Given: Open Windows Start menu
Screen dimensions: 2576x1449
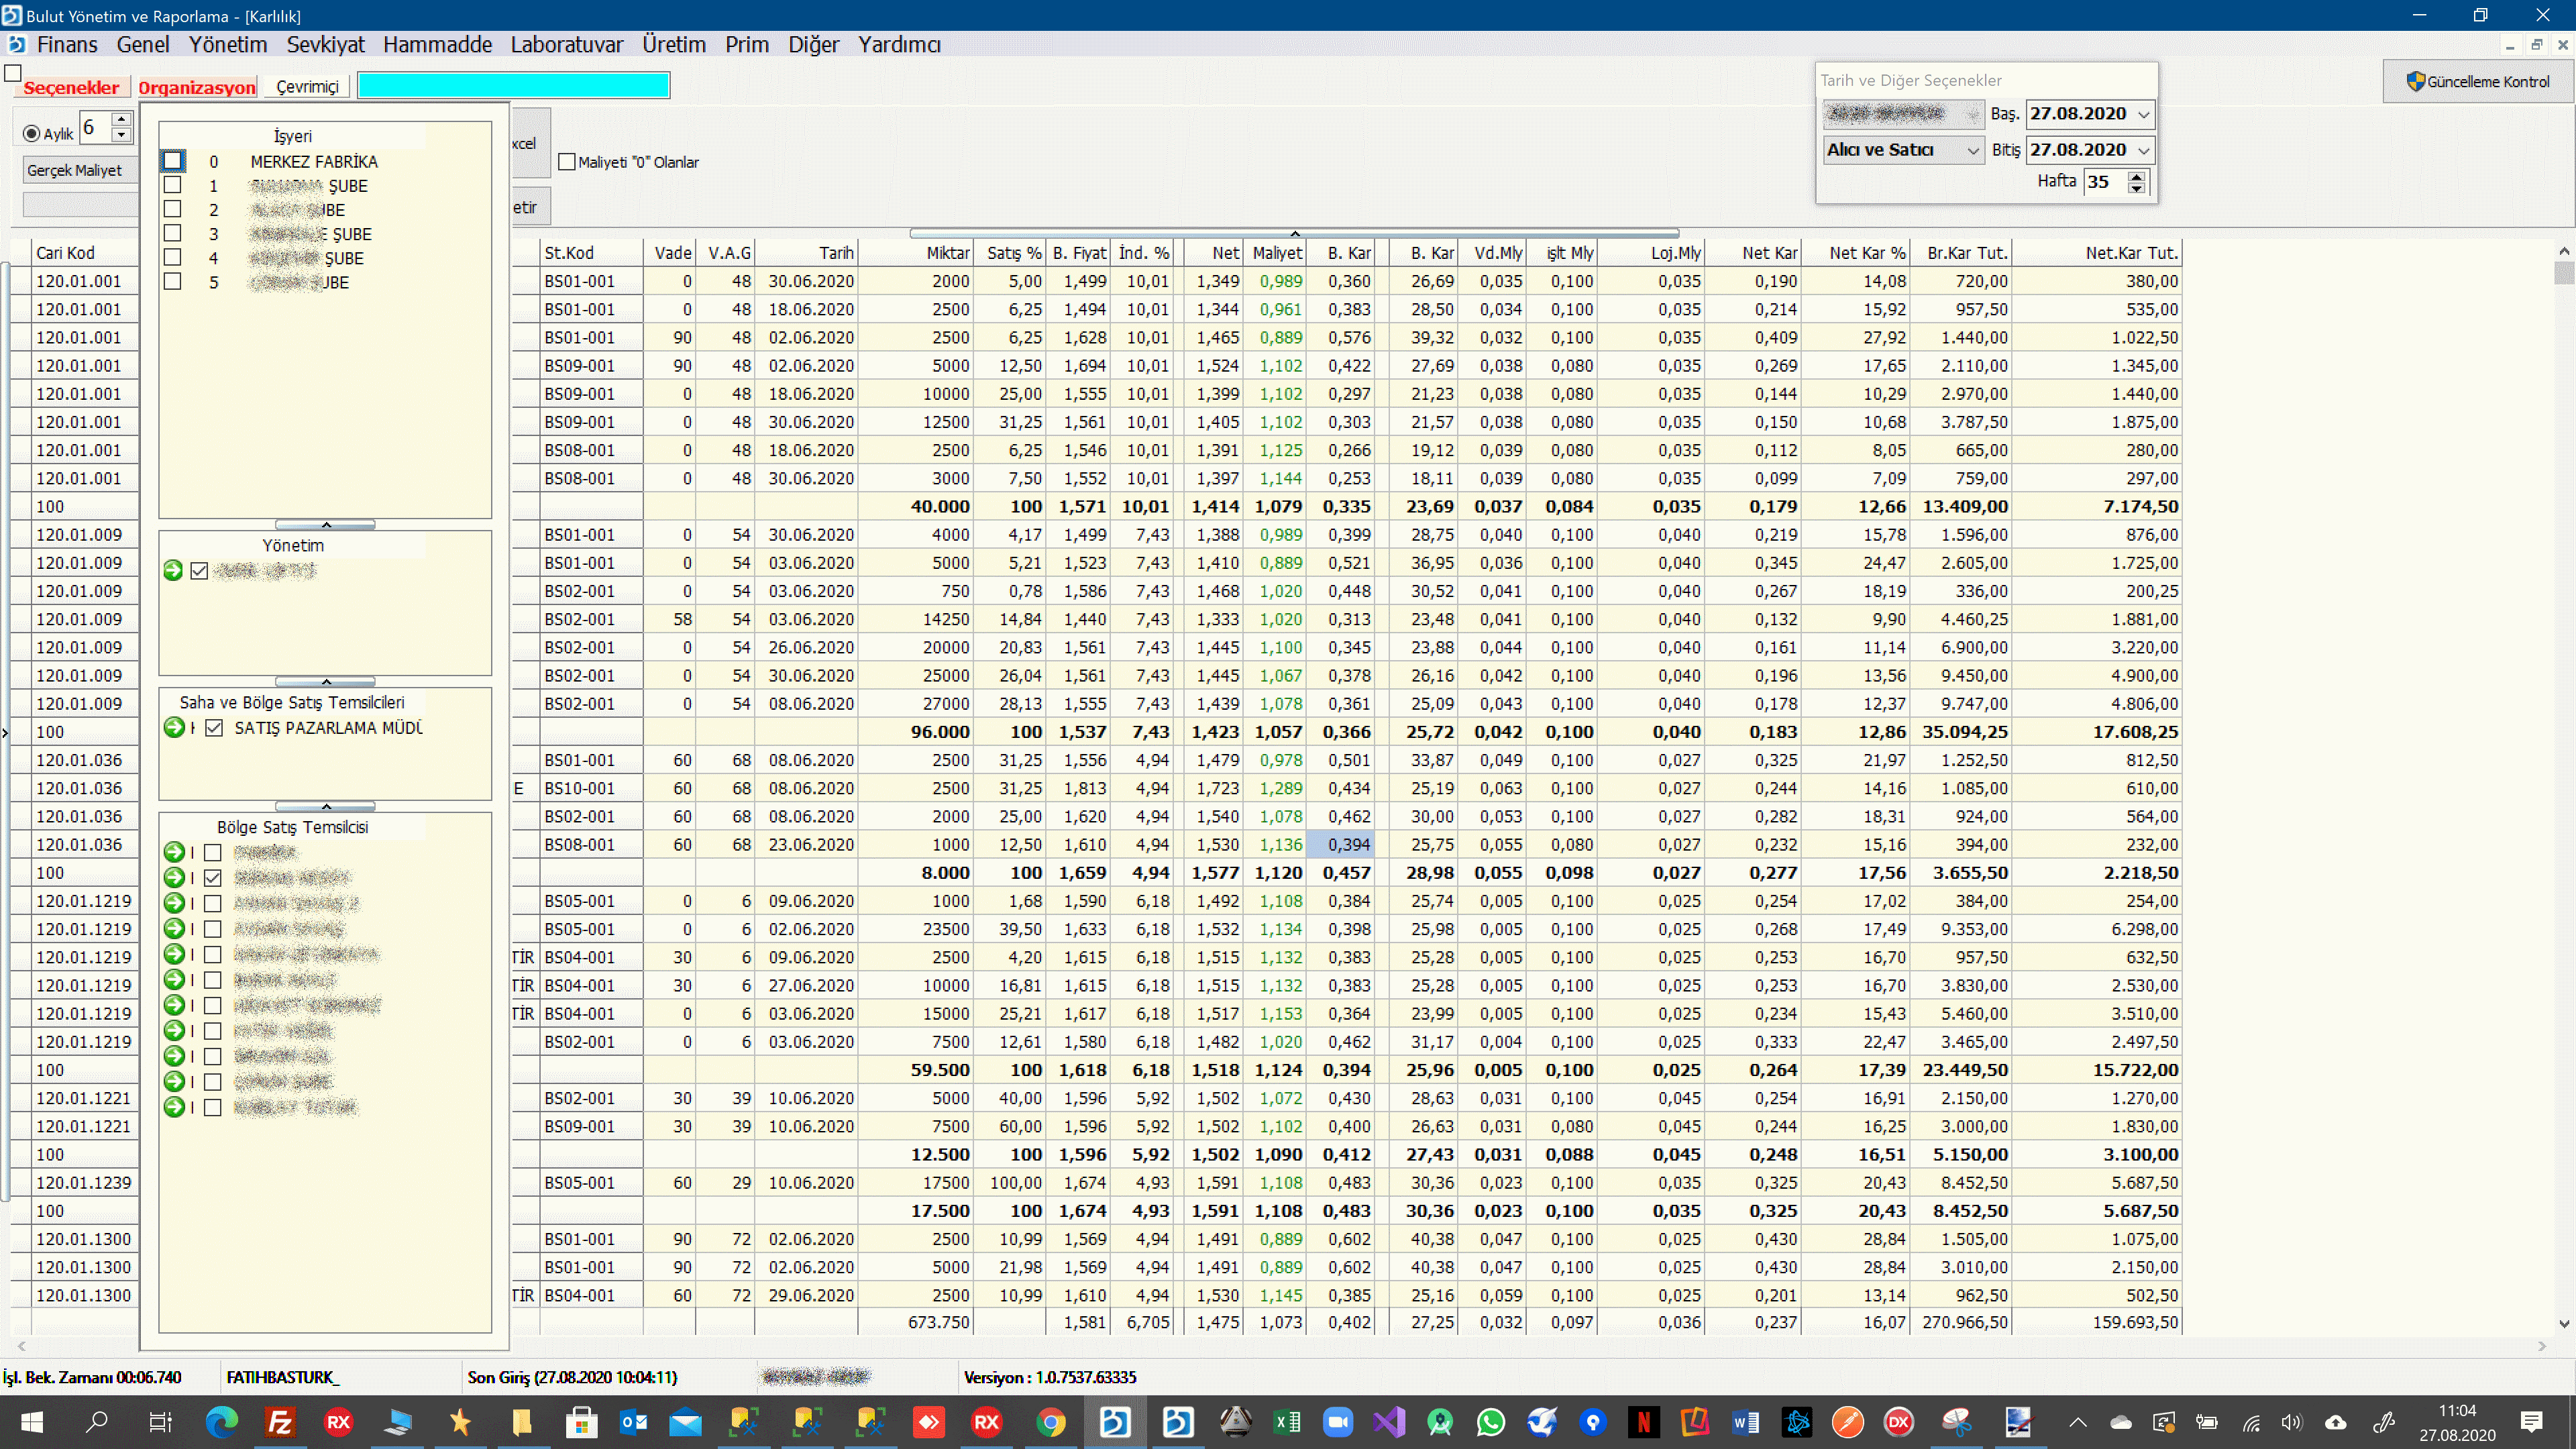Looking at the screenshot, I should [32, 1422].
